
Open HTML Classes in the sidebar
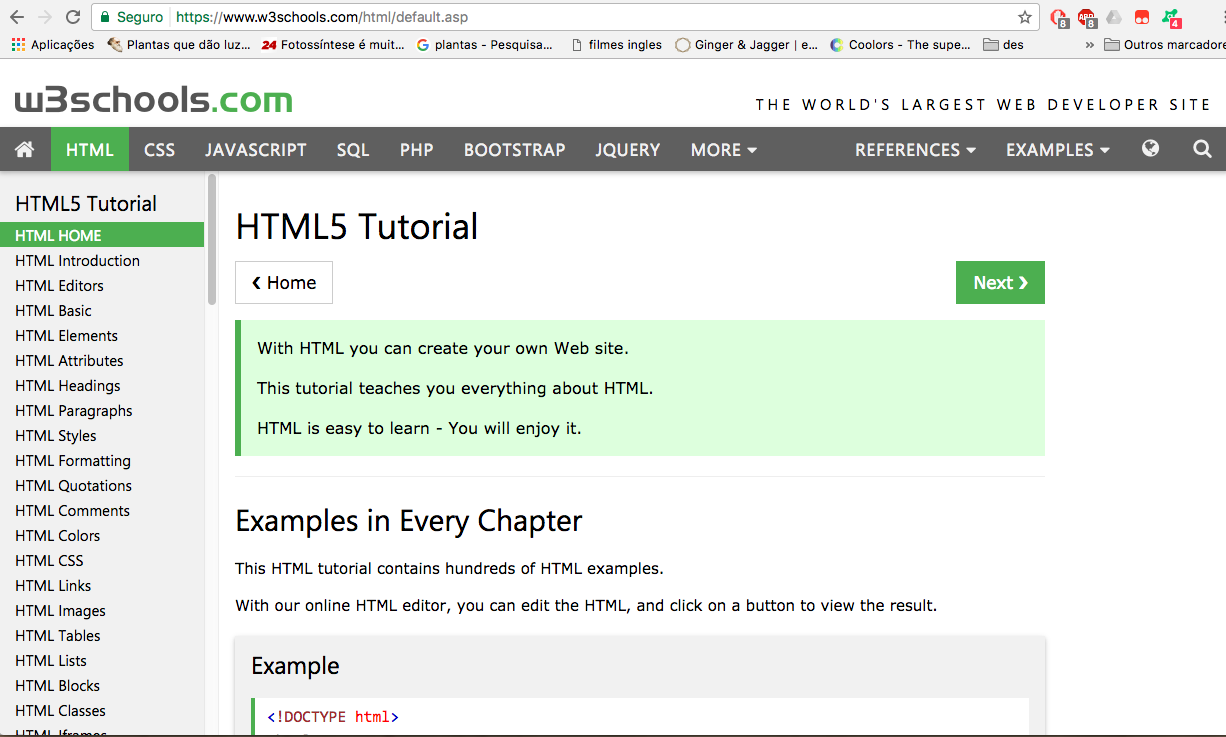coord(102,710)
